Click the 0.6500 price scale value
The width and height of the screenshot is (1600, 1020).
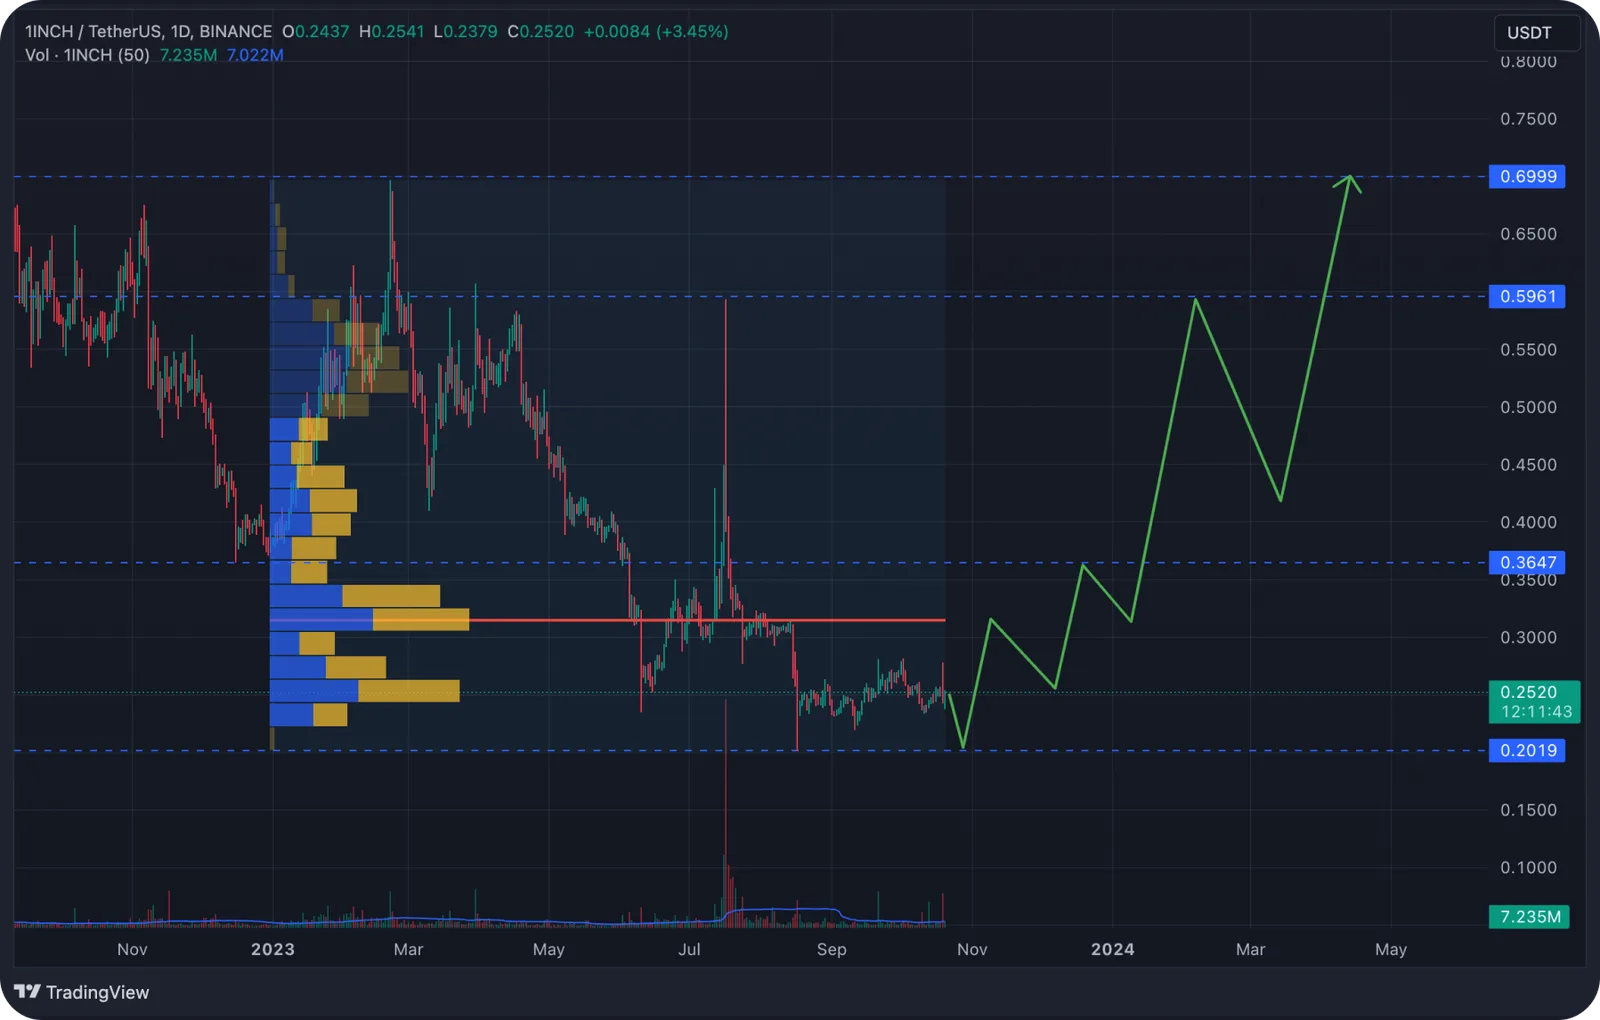[x=1528, y=234]
